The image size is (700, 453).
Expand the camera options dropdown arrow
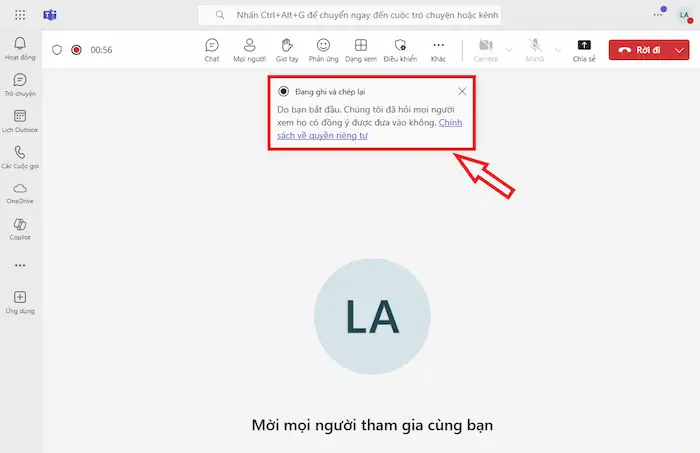(508, 49)
